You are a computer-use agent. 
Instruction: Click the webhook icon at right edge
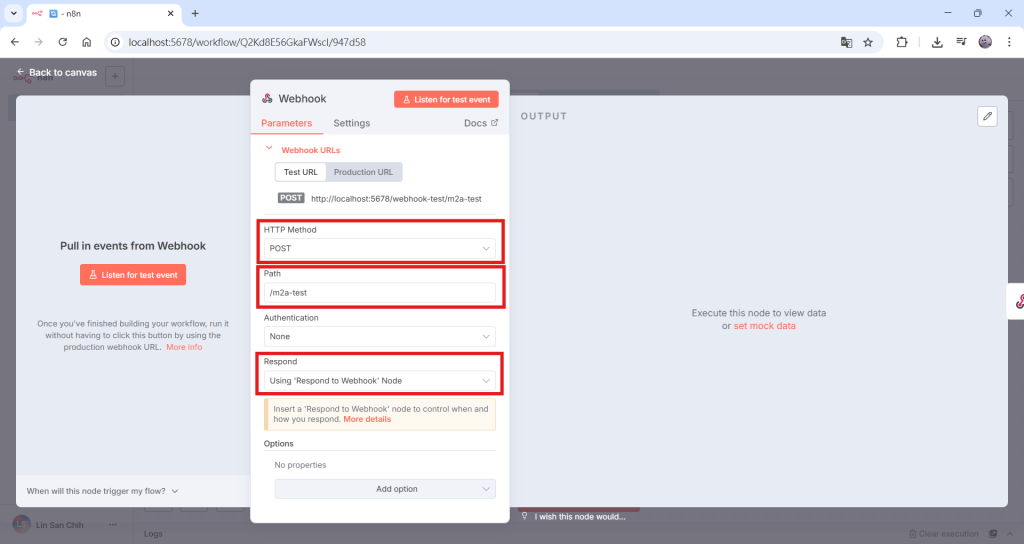(x=1019, y=301)
